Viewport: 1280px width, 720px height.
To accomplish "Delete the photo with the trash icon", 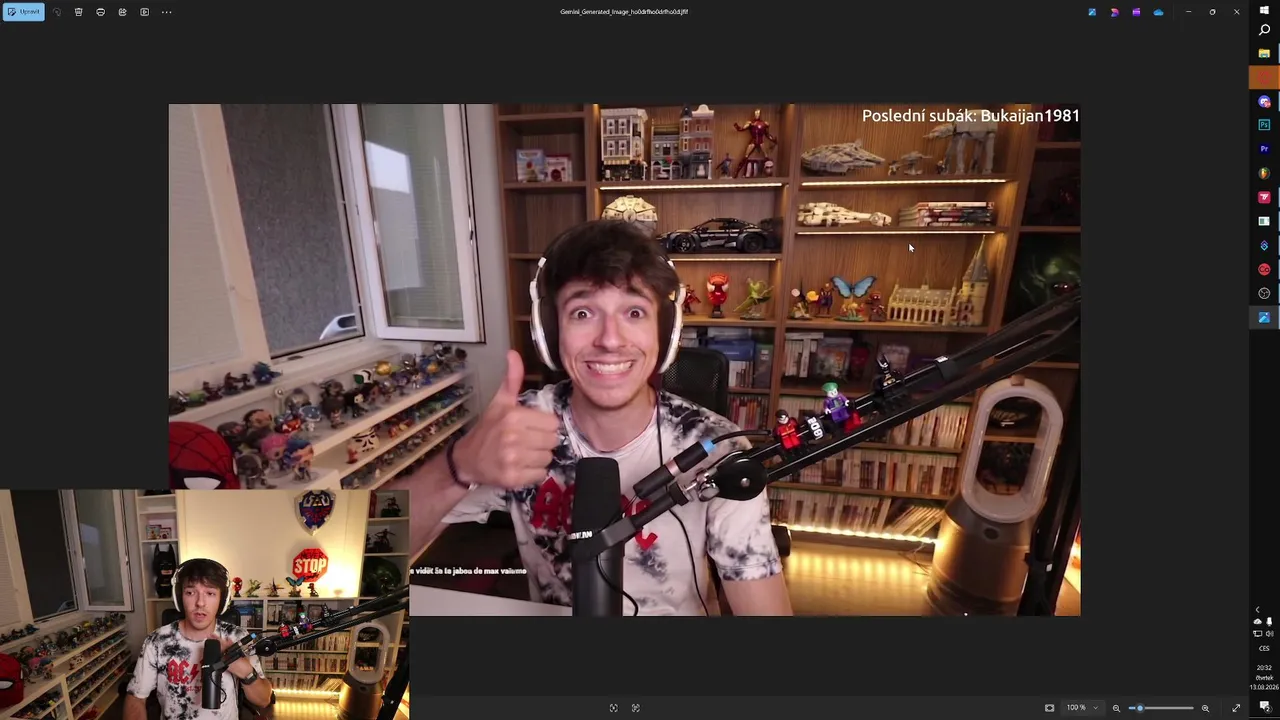I will (78, 12).
